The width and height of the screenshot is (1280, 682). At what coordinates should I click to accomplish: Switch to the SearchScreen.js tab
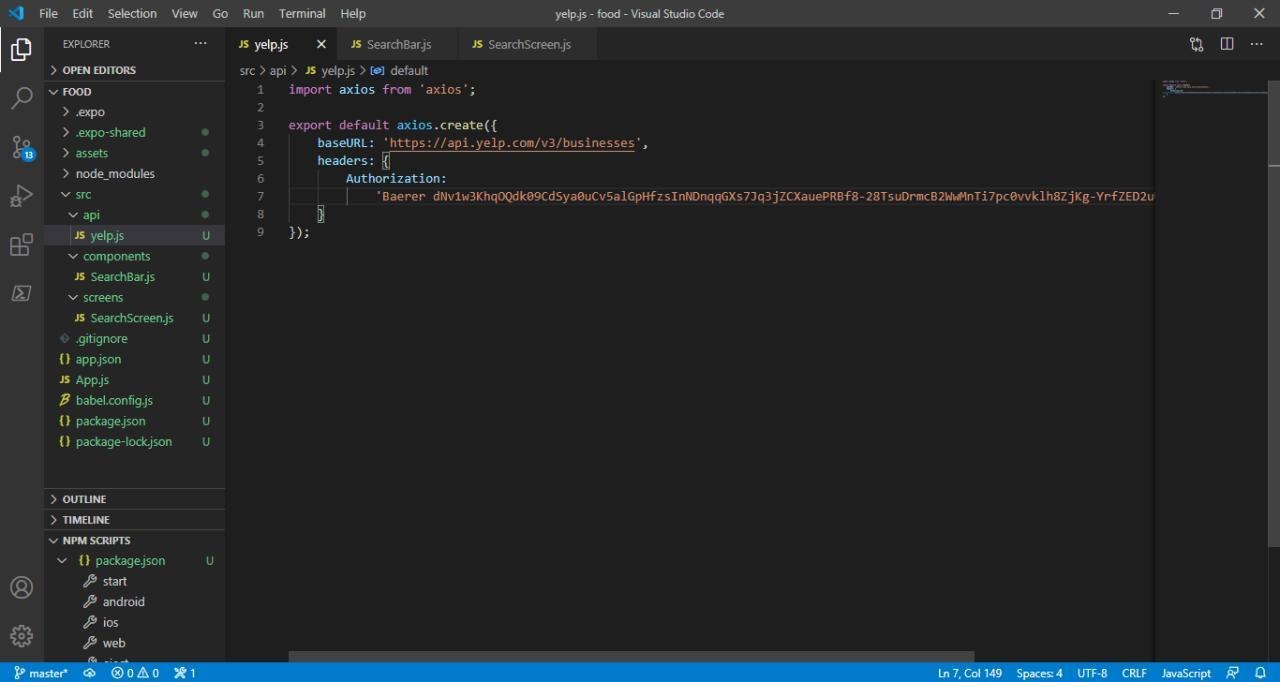pos(528,44)
